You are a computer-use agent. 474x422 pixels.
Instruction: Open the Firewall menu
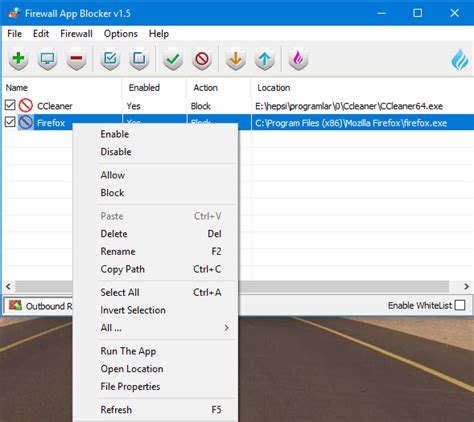76,34
